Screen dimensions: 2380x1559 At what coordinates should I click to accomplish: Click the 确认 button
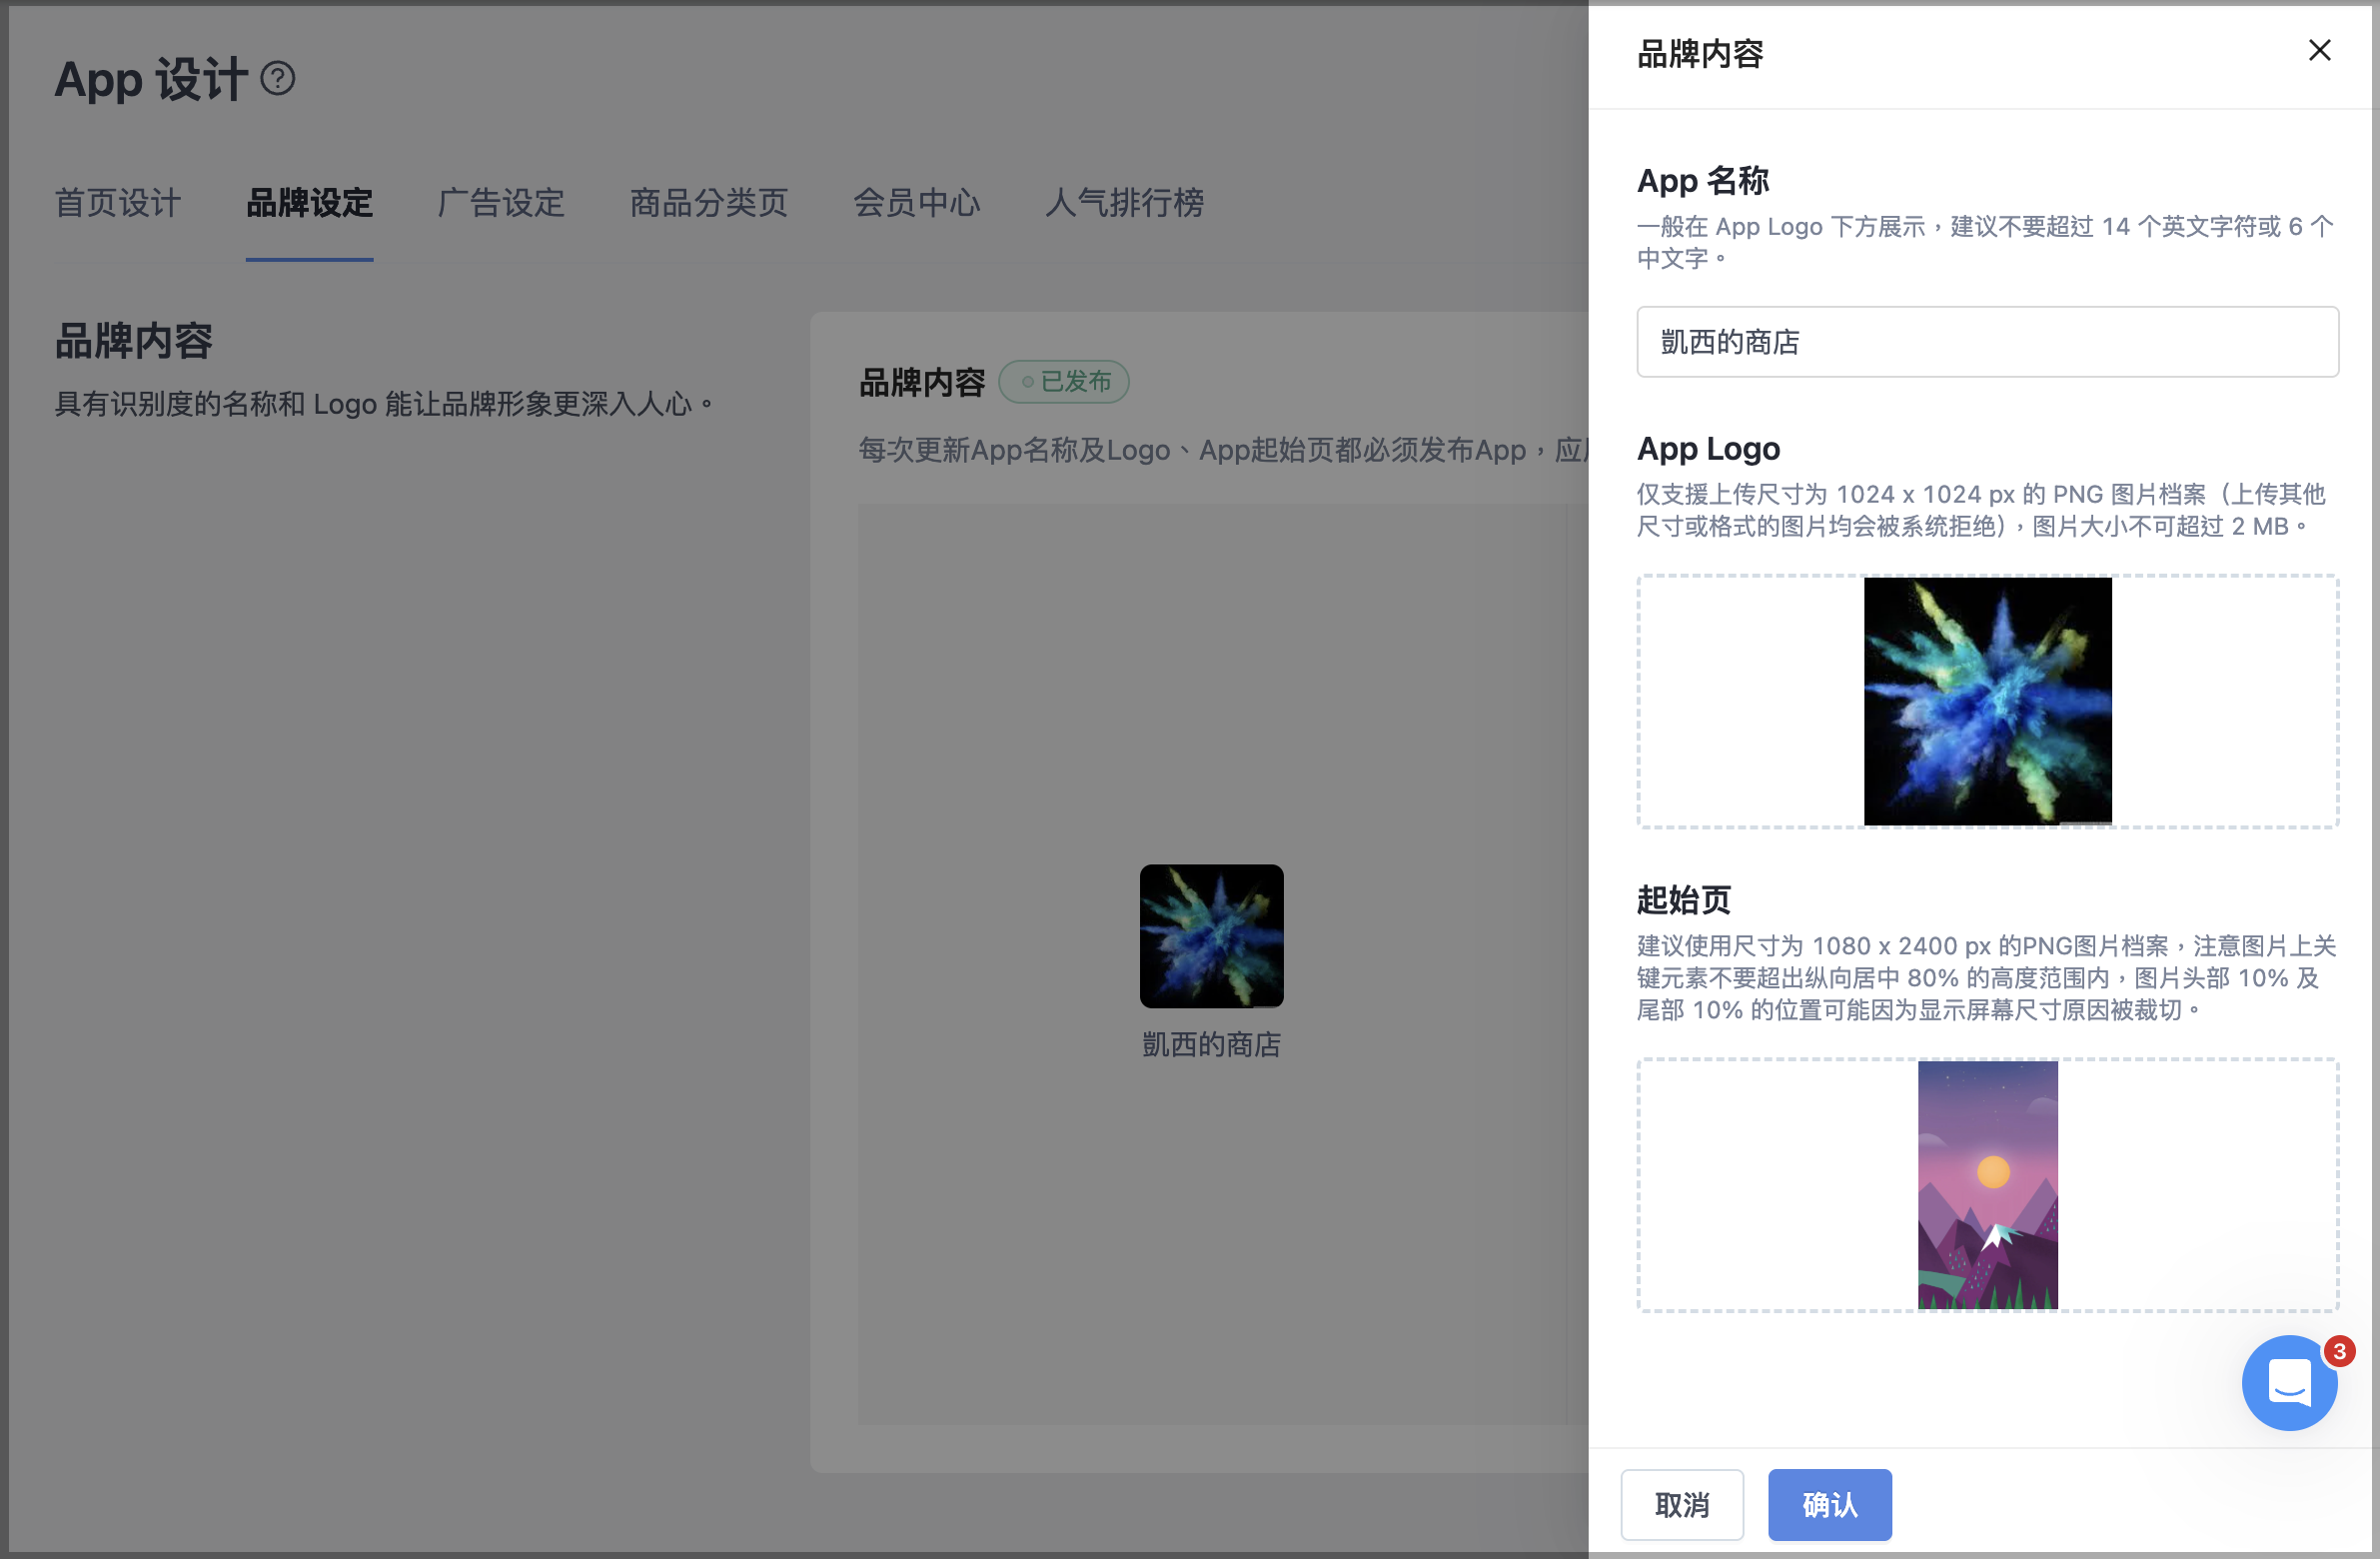[x=1829, y=1504]
